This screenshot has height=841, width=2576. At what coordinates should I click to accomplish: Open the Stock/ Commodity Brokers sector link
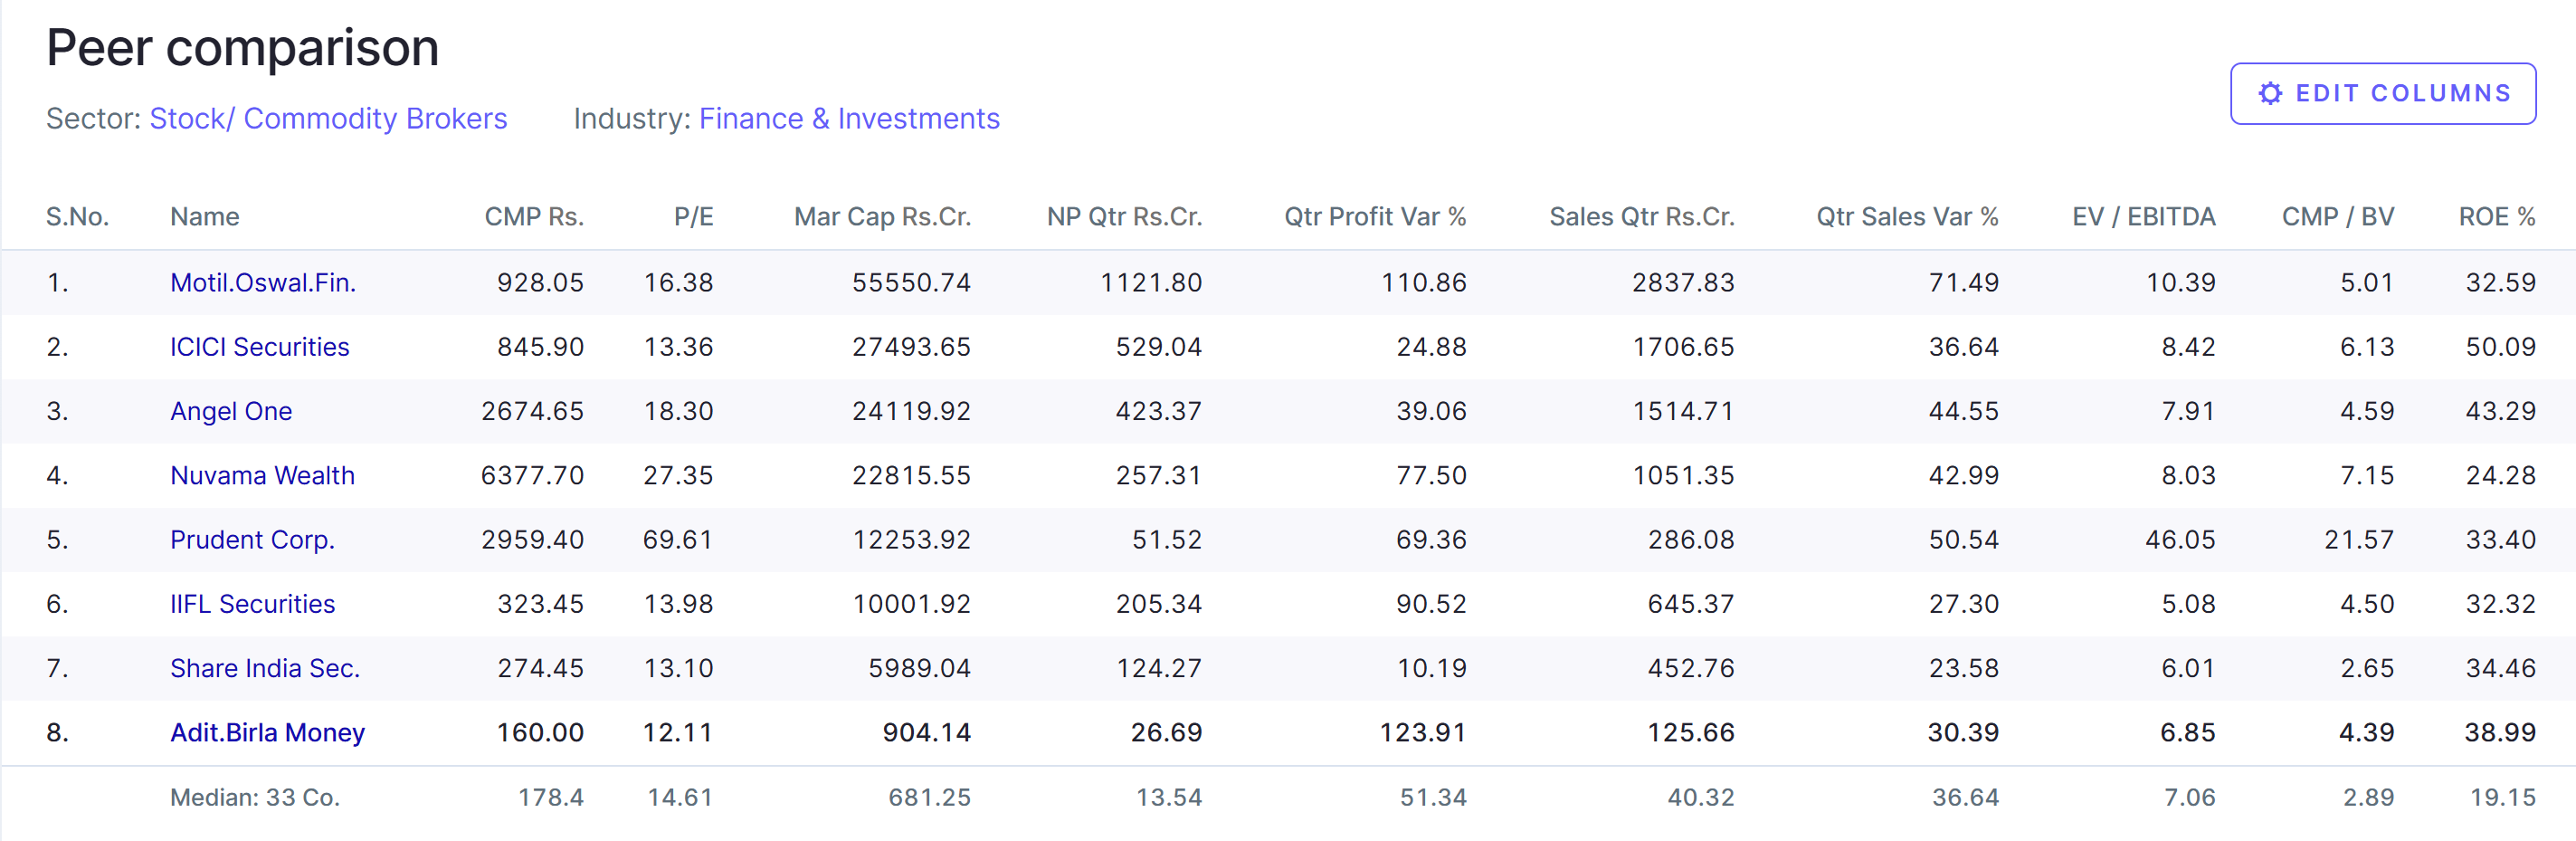328,119
